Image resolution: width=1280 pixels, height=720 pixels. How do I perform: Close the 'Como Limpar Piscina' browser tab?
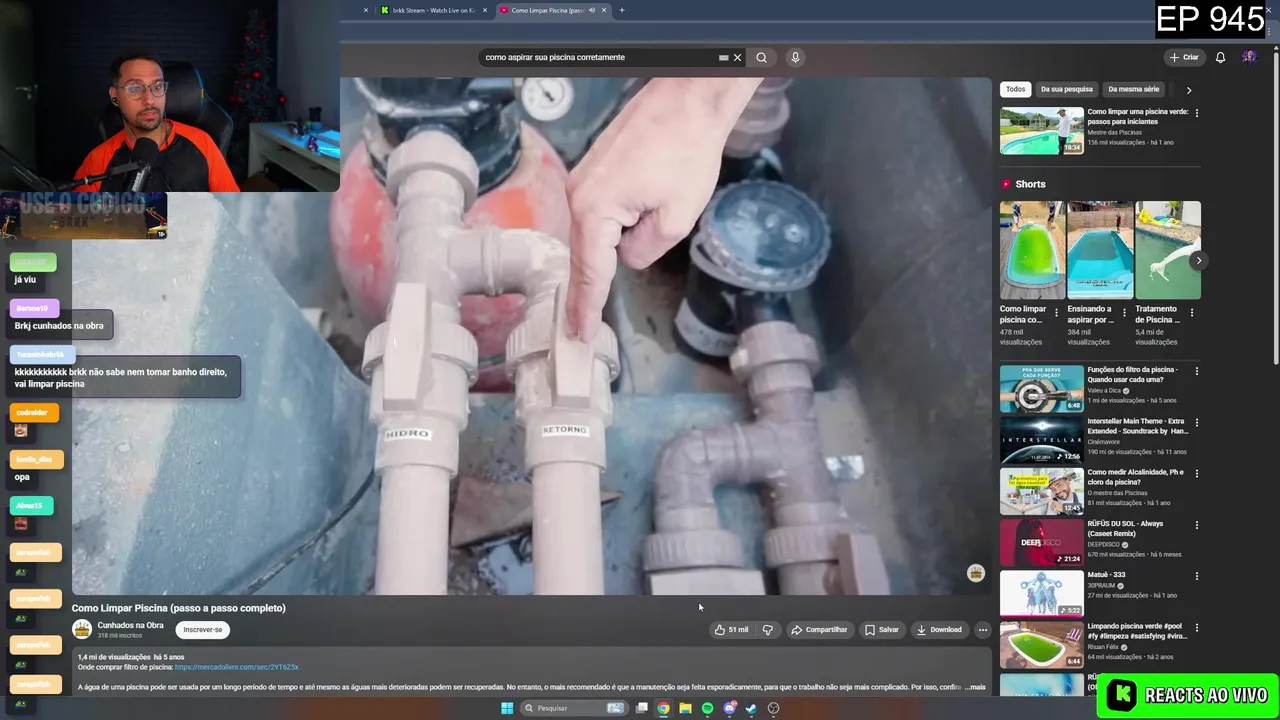coord(604,10)
